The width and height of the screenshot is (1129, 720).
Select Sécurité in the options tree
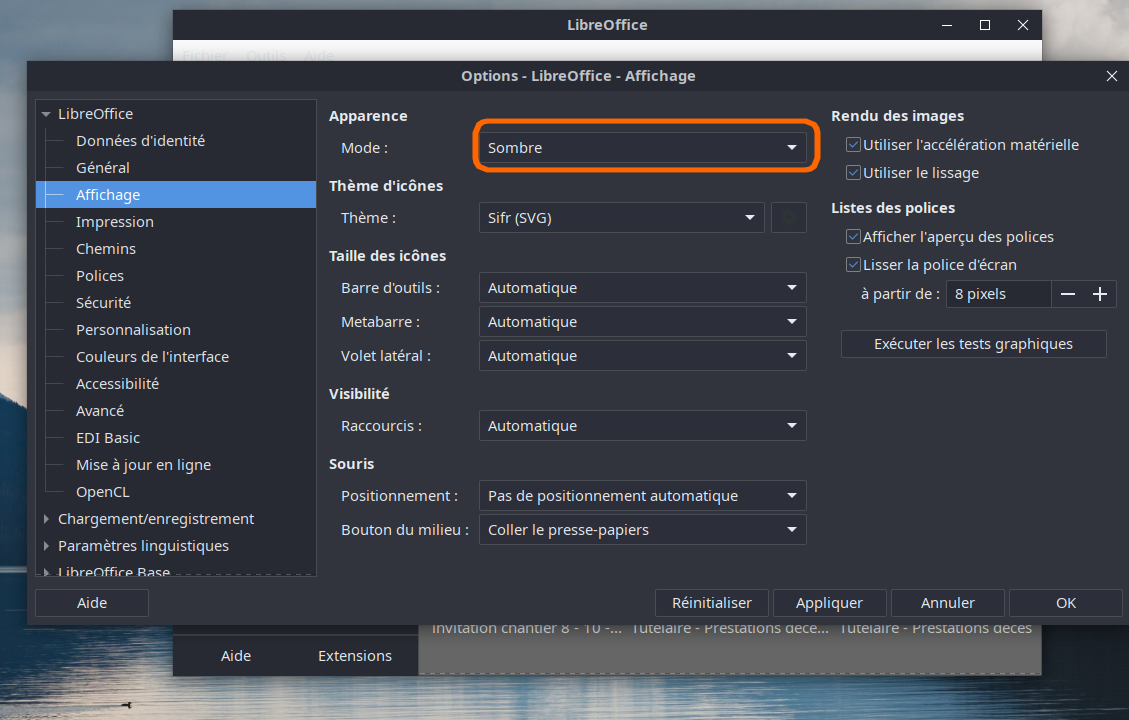(x=103, y=303)
